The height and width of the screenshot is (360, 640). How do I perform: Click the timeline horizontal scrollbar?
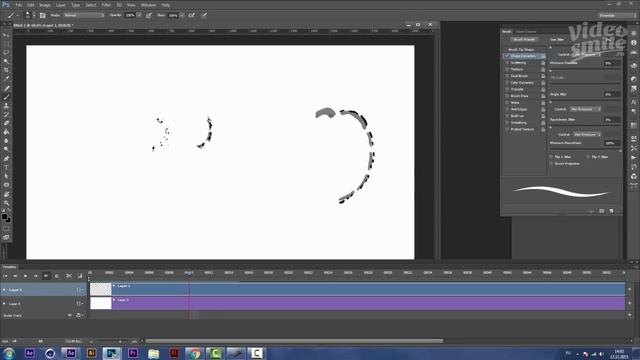click(x=294, y=341)
